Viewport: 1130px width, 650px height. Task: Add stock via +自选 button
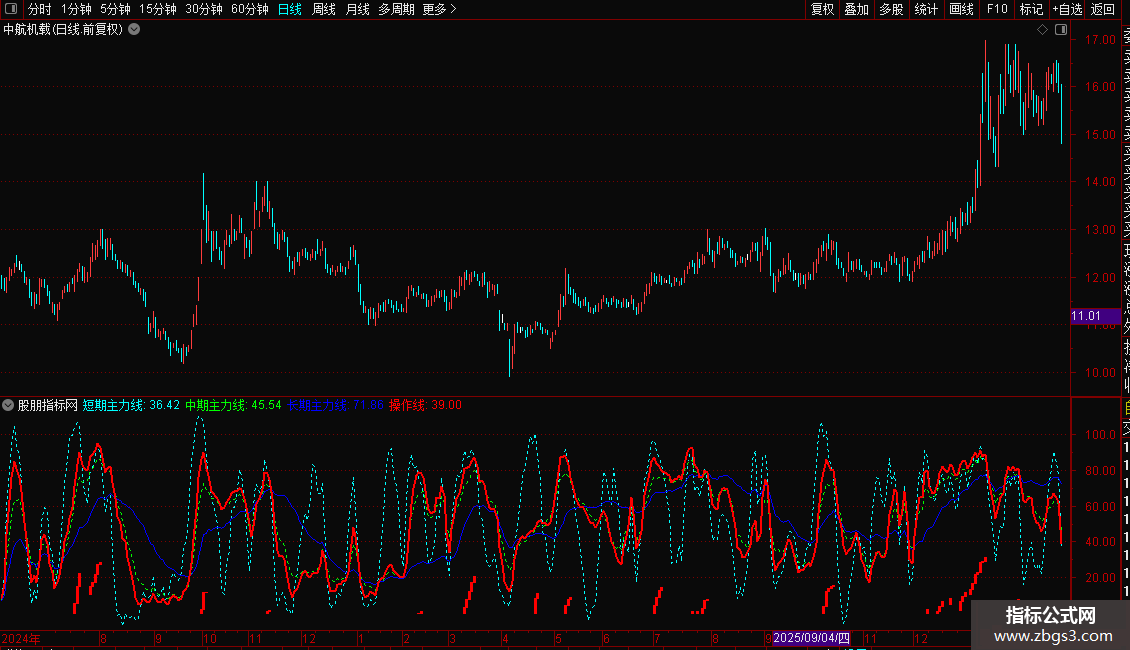pyautogui.click(x=1067, y=9)
